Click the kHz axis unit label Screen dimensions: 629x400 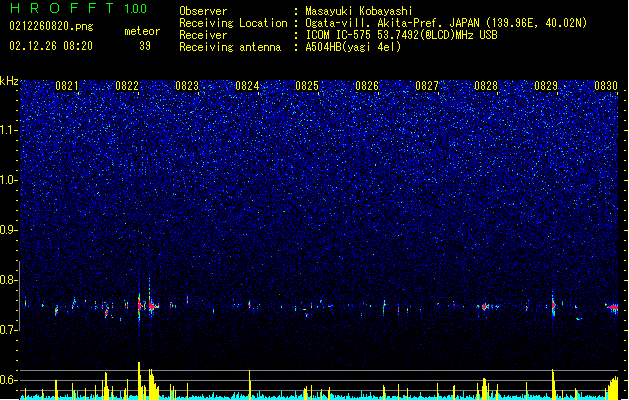pos(9,81)
